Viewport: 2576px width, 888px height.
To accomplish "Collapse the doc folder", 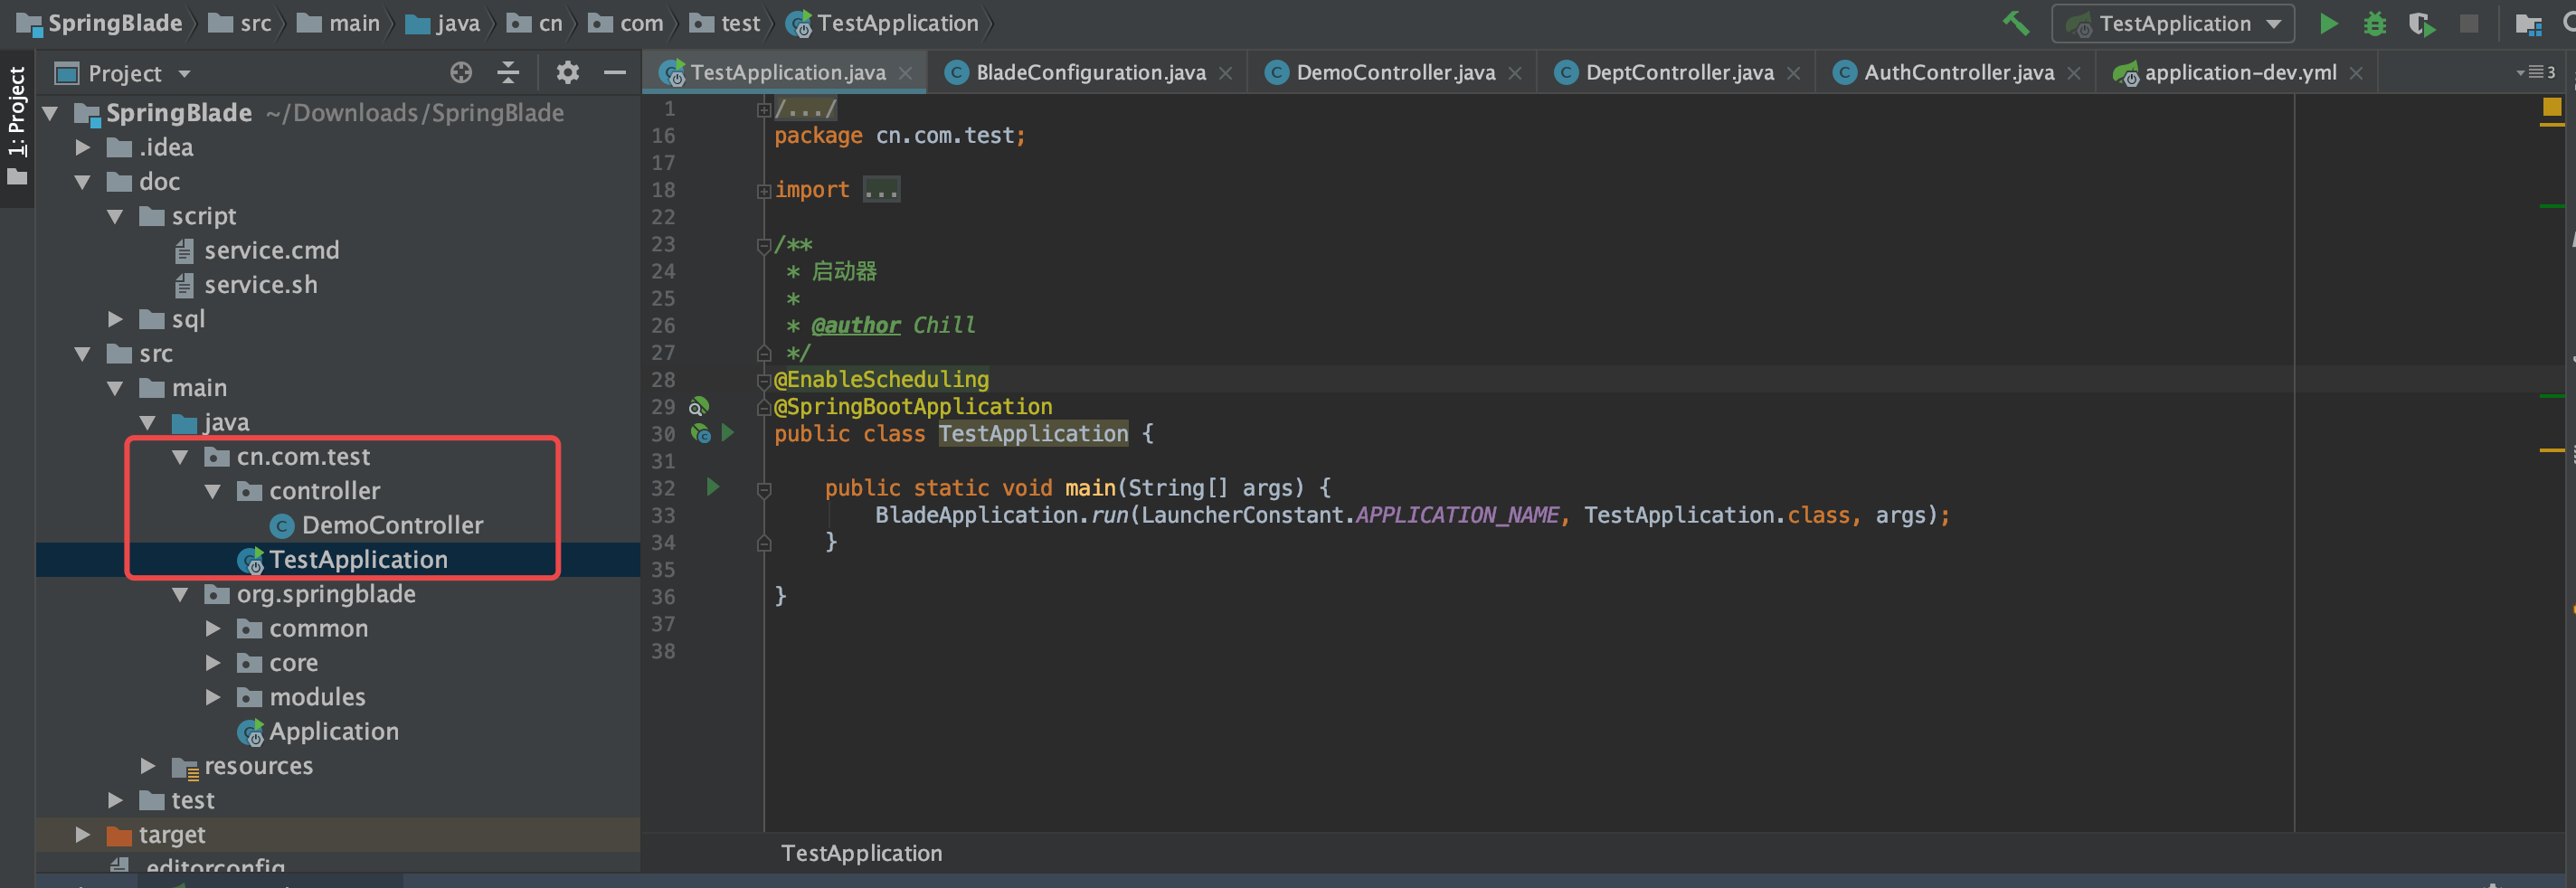I will 83,182.
